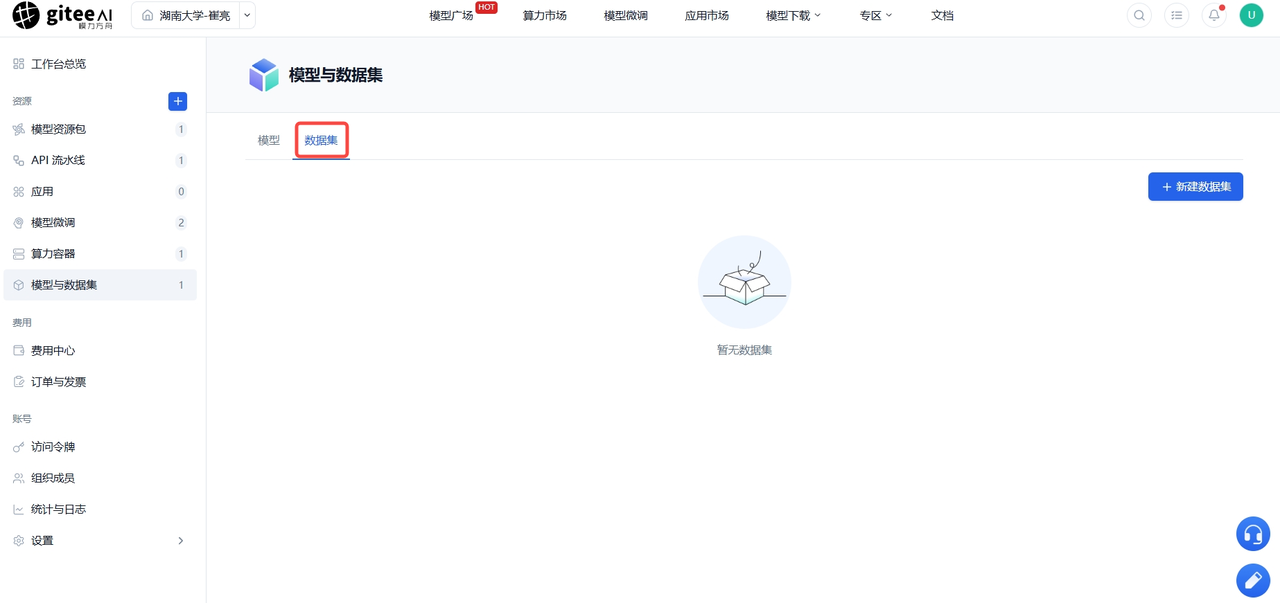Open the green user avatar menu

1251,15
